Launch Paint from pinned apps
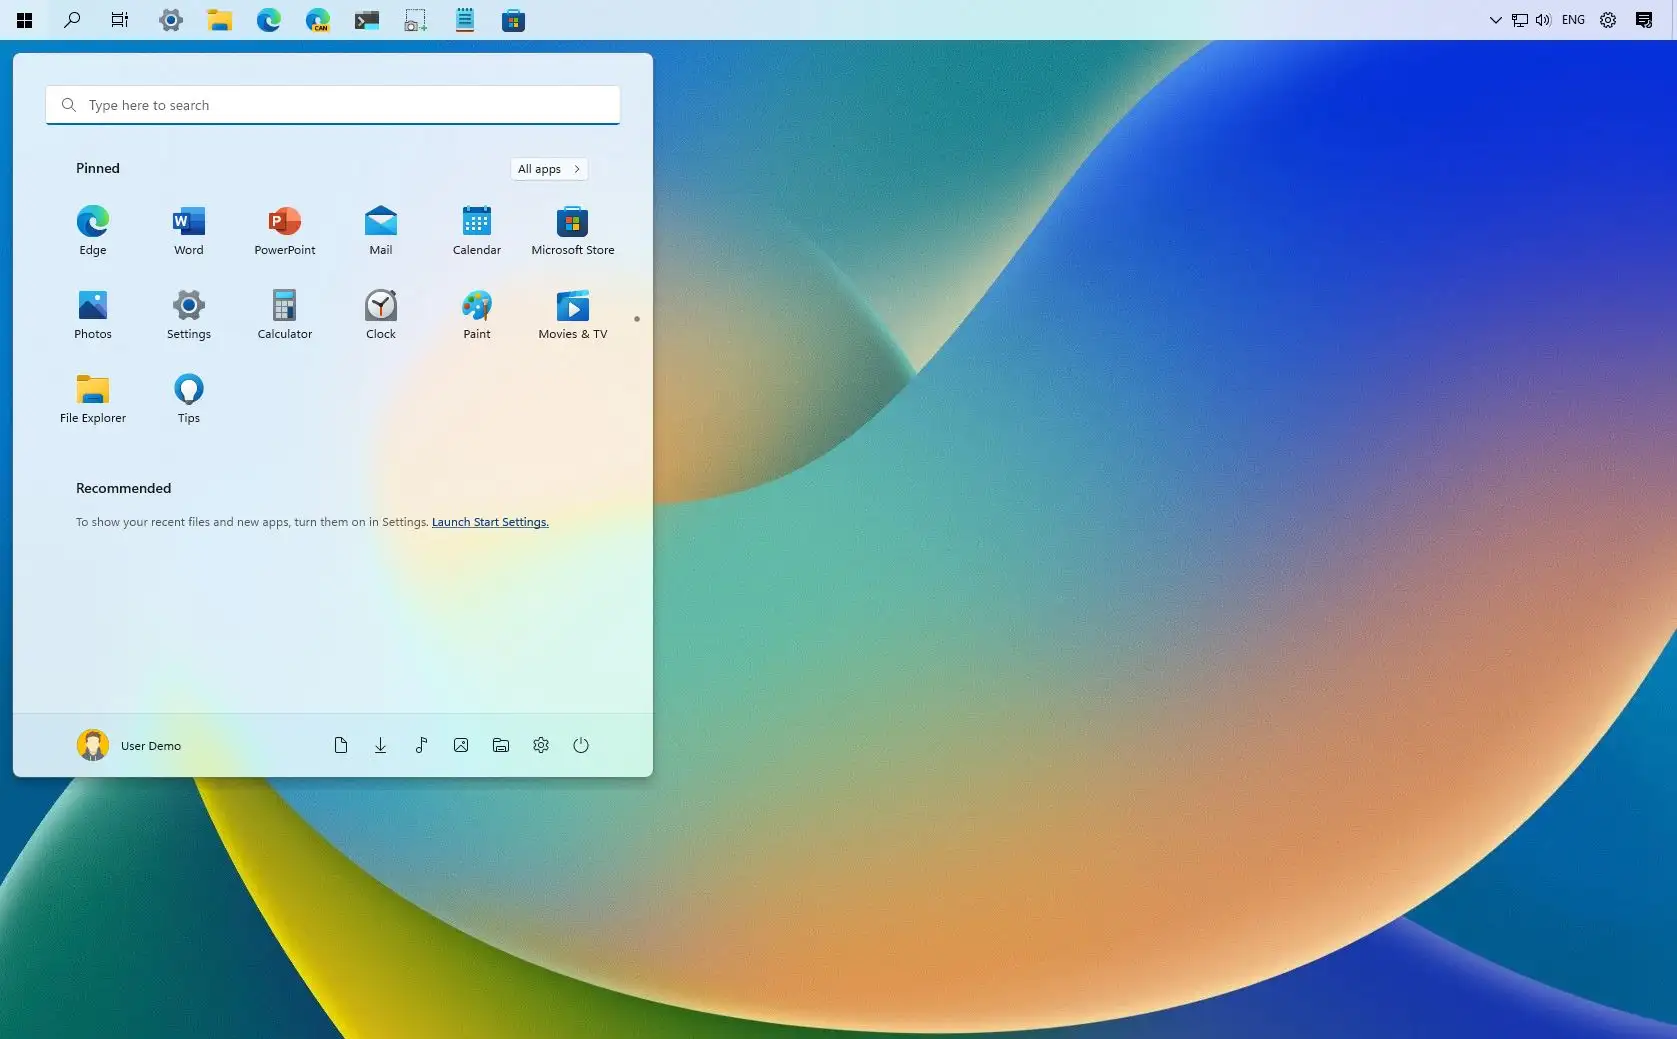Viewport: 1677px width, 1039px height. pos(477,314)
